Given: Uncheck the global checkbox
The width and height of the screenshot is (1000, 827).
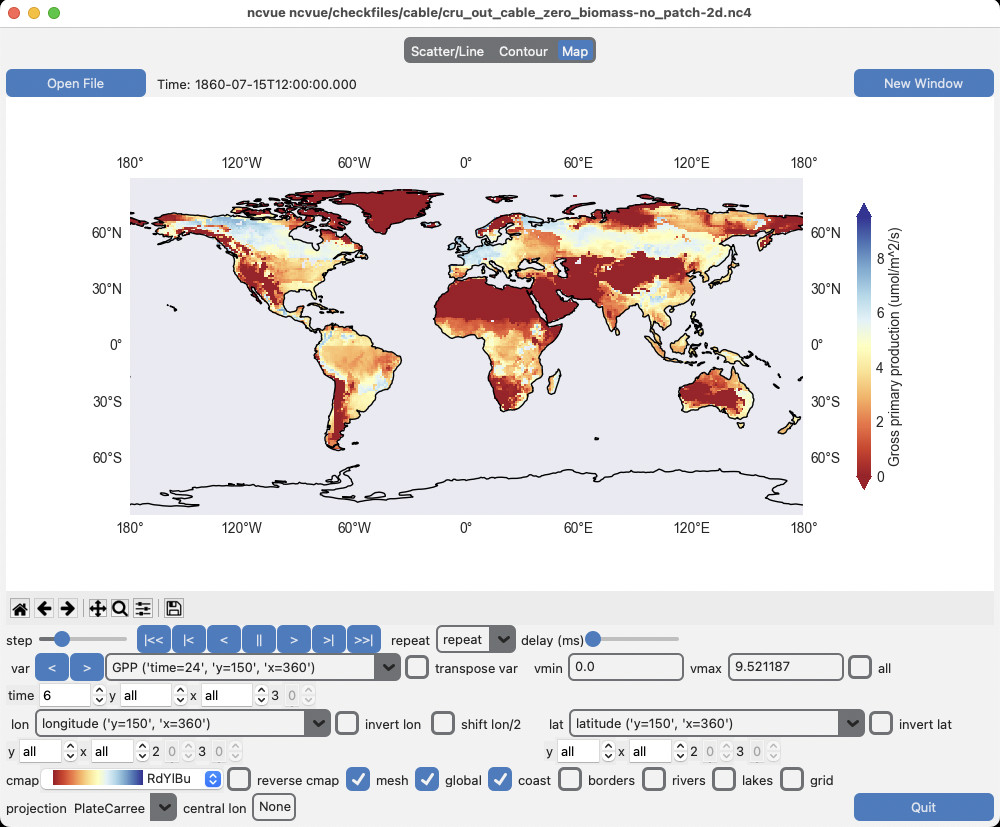Looking at the screenshot, I should (x=427, y=779).
